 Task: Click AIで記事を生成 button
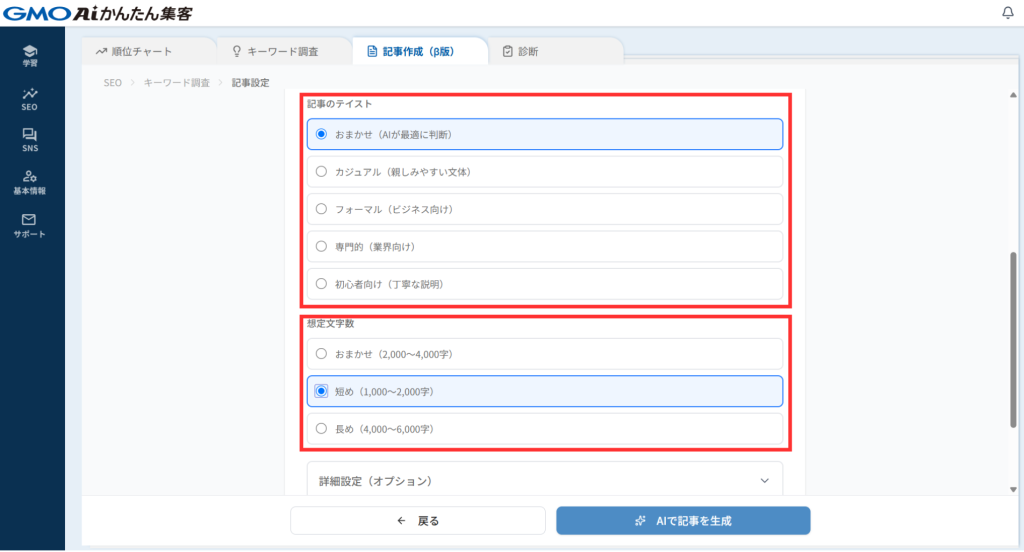coord(683,521)
